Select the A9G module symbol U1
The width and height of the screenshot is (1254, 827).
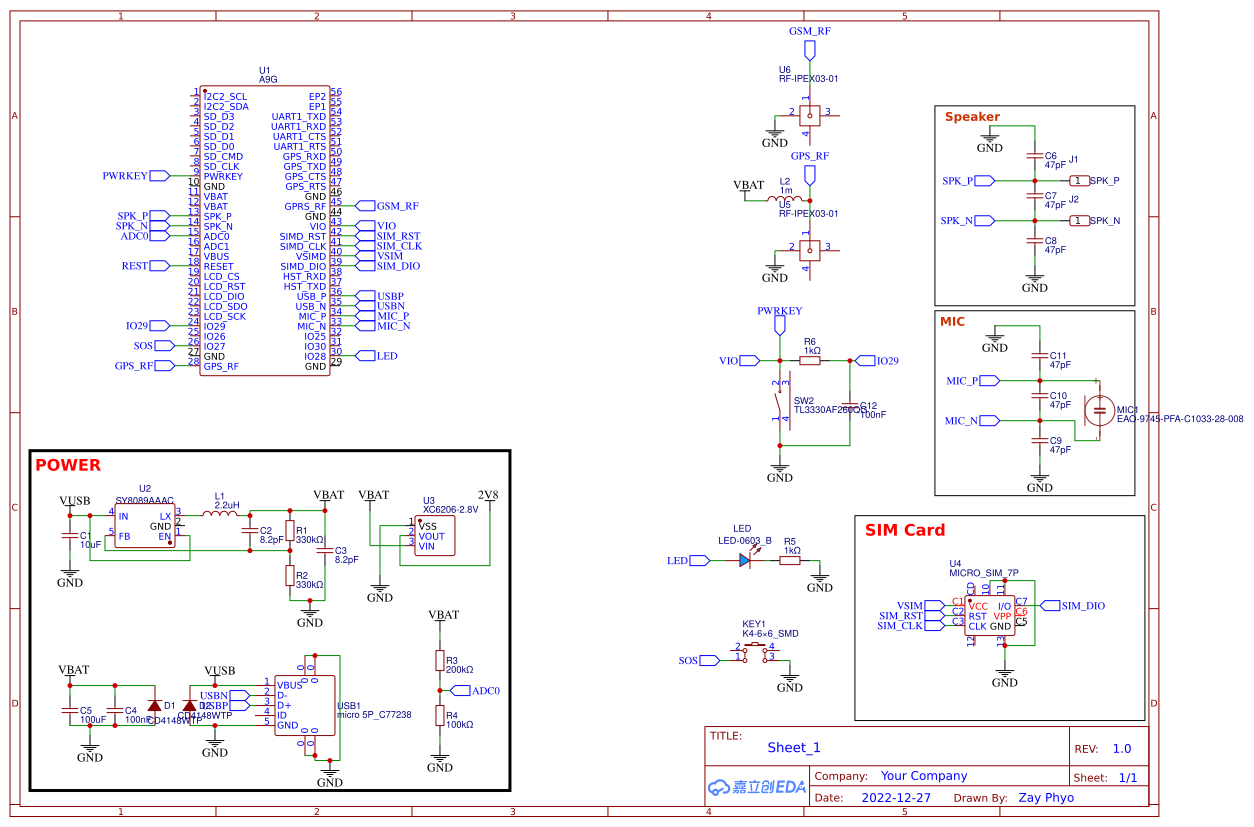coord(265,230)
